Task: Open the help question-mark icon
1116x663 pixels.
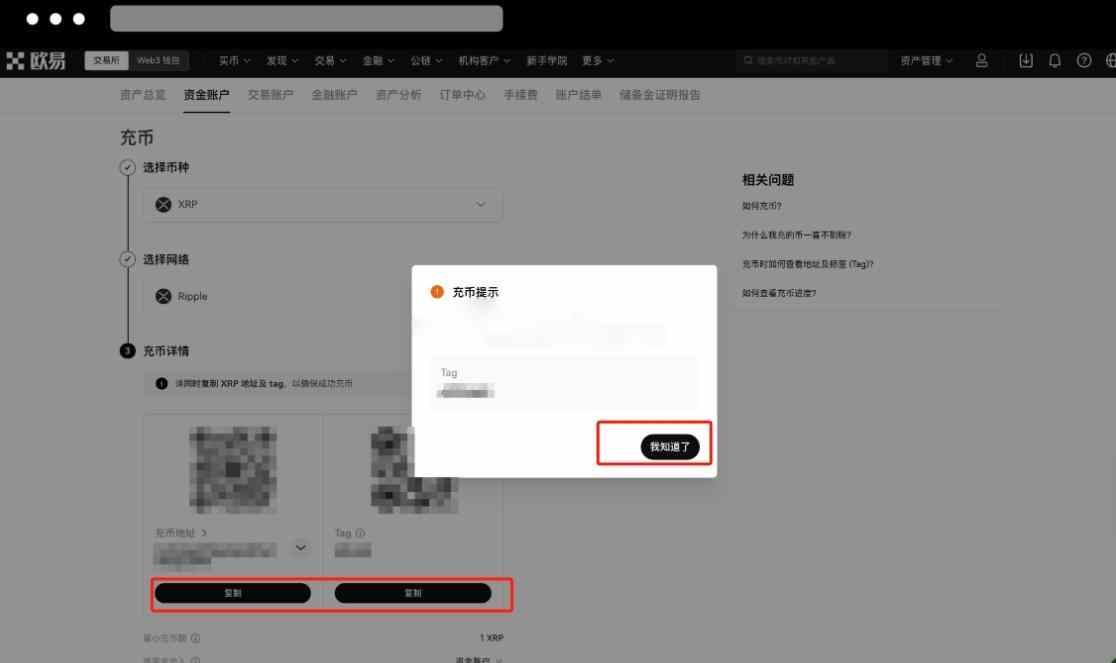Action: coord(1084,60)
